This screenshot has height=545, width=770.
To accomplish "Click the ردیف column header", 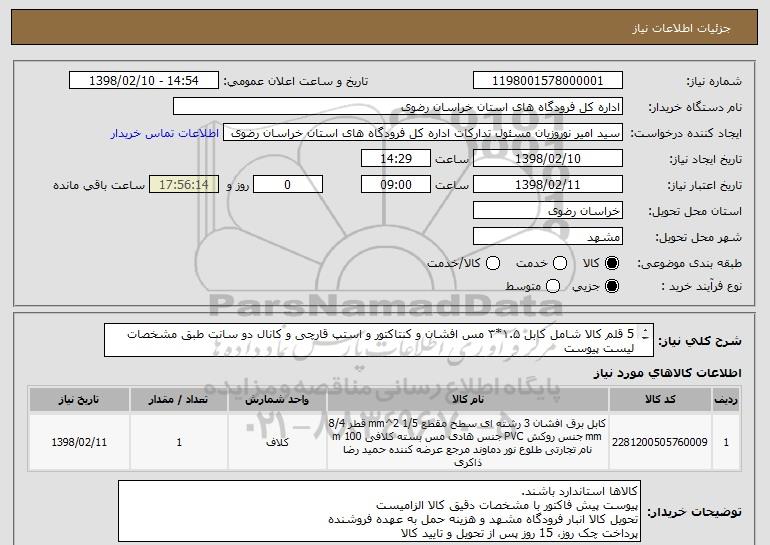I will [726, 400].
